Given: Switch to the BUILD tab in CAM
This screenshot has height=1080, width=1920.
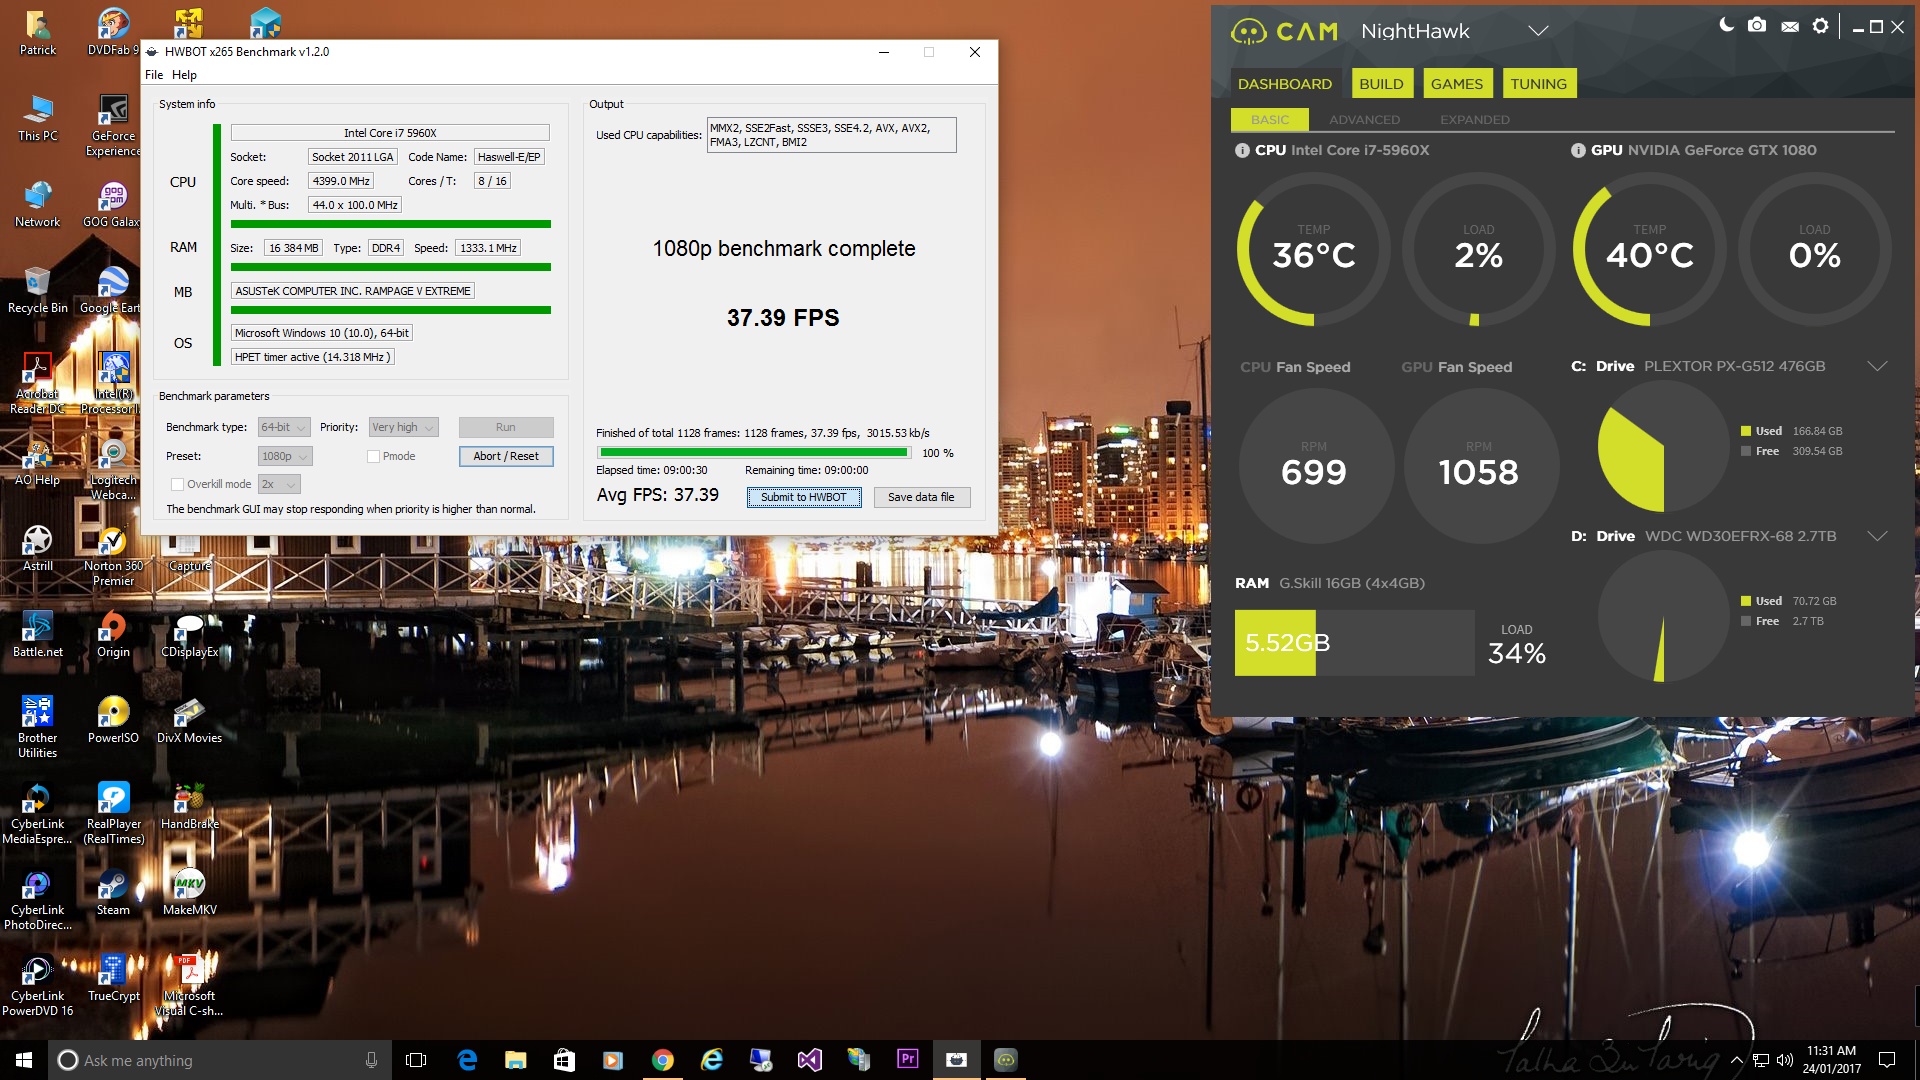Looking at the screenshot, I should (x=1381, y=84).
